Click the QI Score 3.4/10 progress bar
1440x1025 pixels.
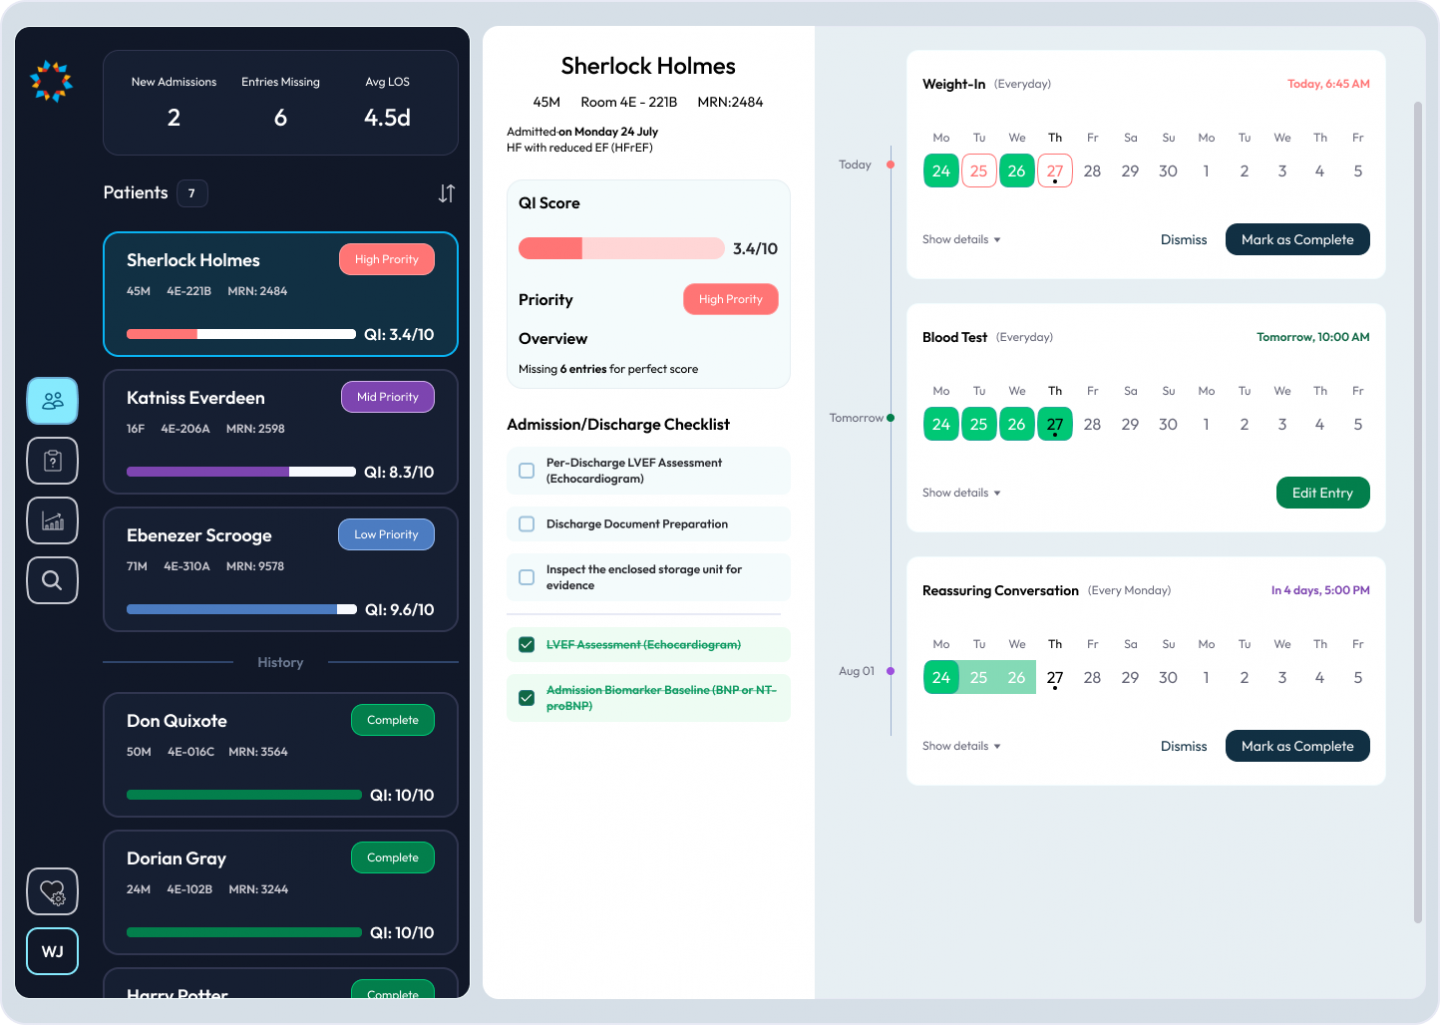pyautogui.click(x=621, y=248)
